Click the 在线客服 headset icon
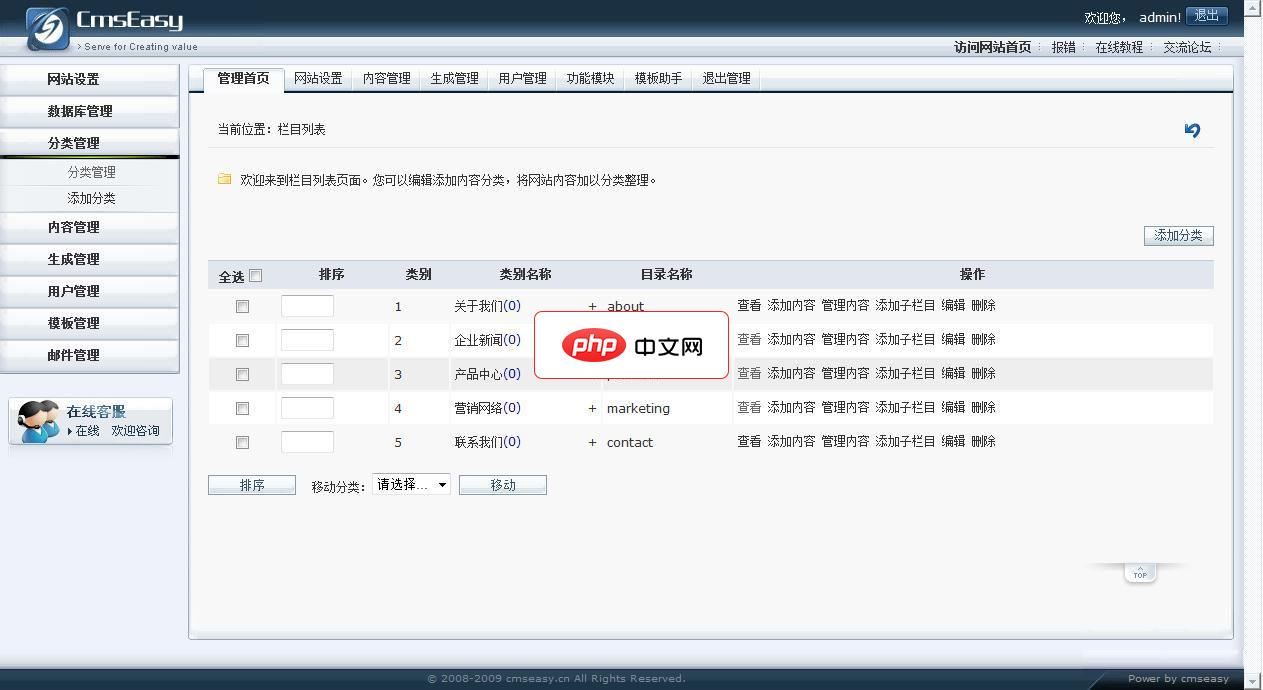The image size is (1263, 690). coord(35,419)
